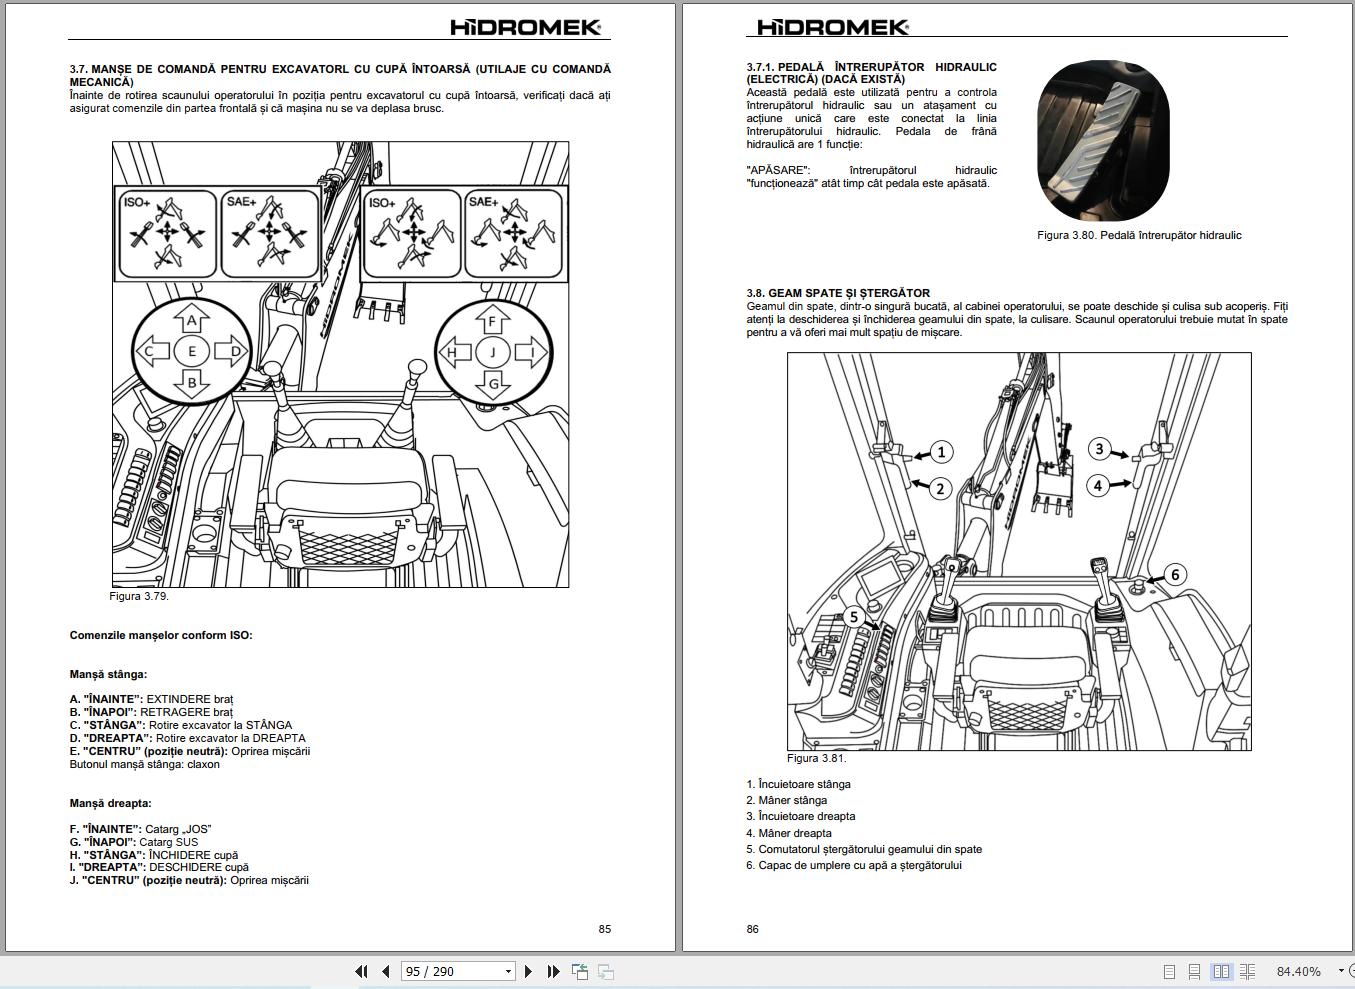Click list item '2. Mâner stânga'

pyautogui.click(x=786, y=800)
